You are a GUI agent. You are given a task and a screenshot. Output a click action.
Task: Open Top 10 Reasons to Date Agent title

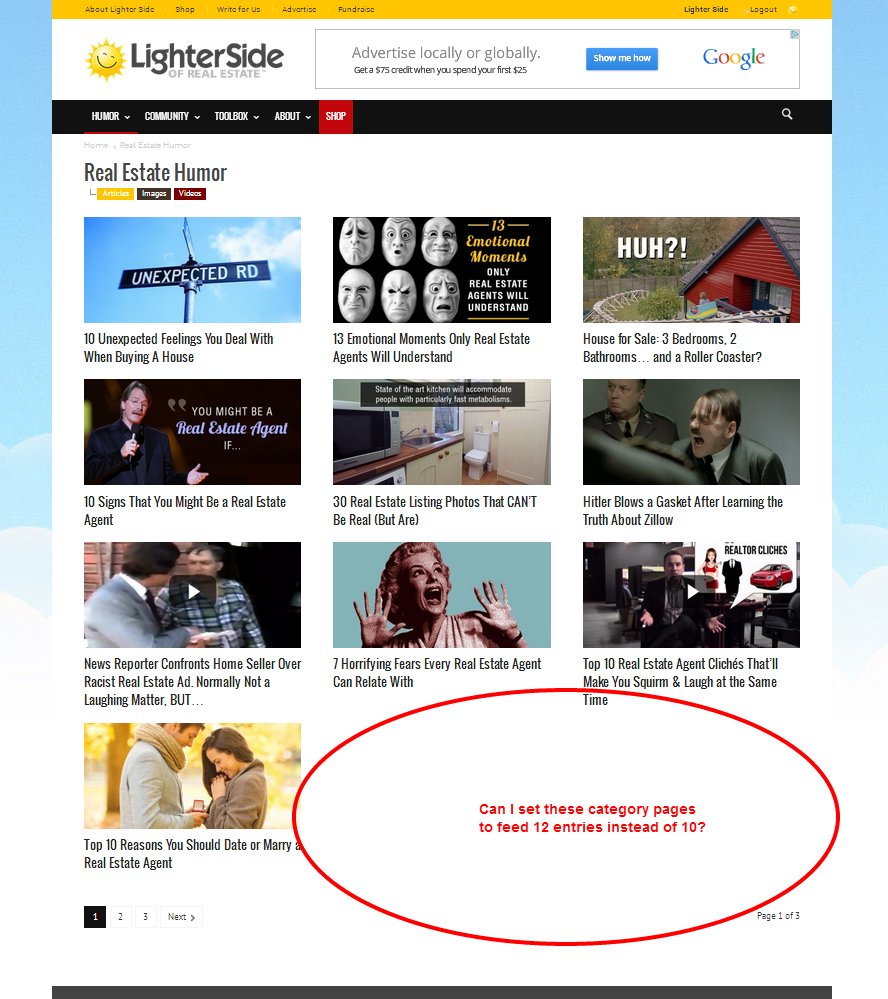192,854
